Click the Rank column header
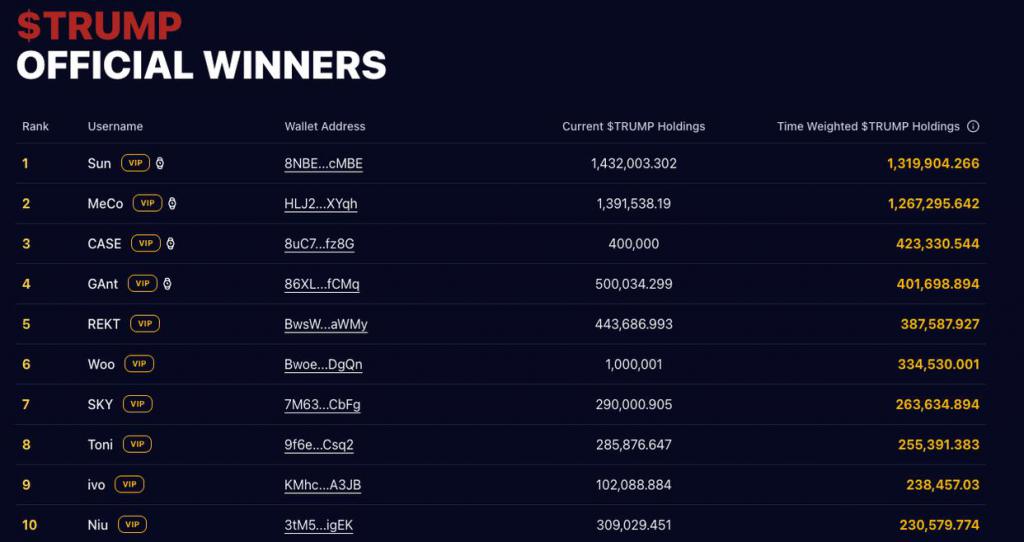This screenshot has height=542, width=1024. point(35,127)
